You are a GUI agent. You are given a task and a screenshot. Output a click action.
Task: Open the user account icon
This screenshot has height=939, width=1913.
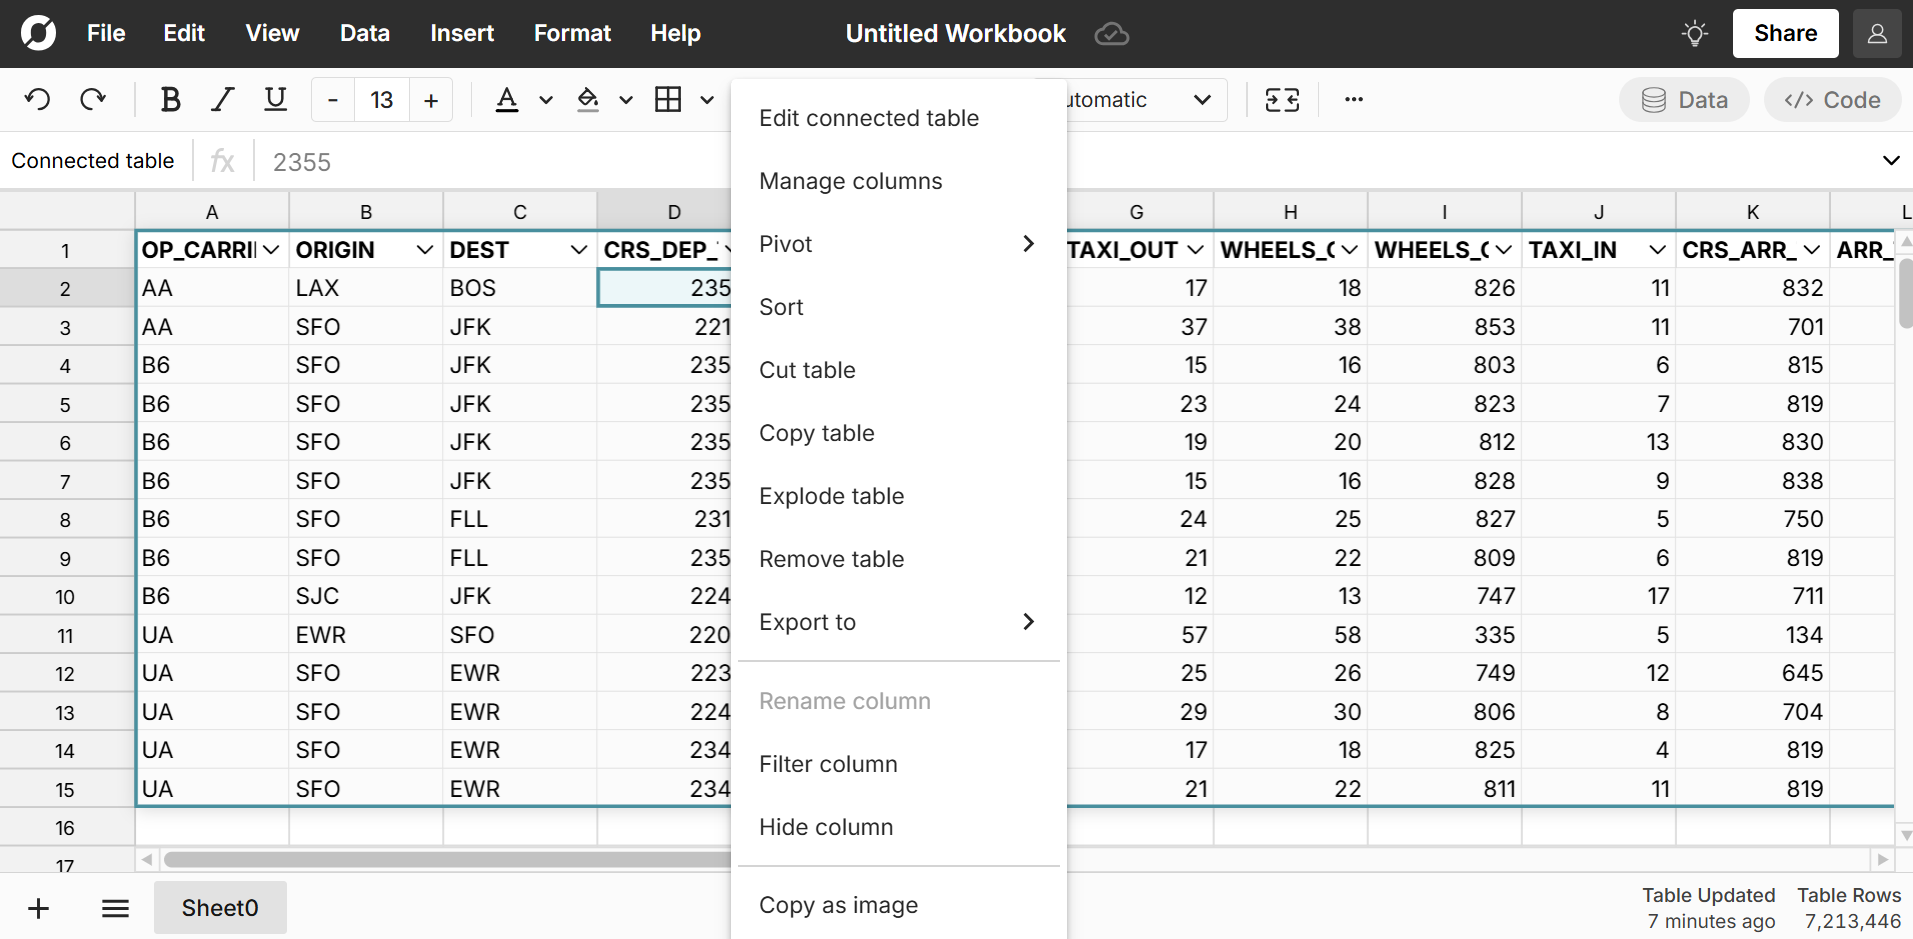(1877, 34)
